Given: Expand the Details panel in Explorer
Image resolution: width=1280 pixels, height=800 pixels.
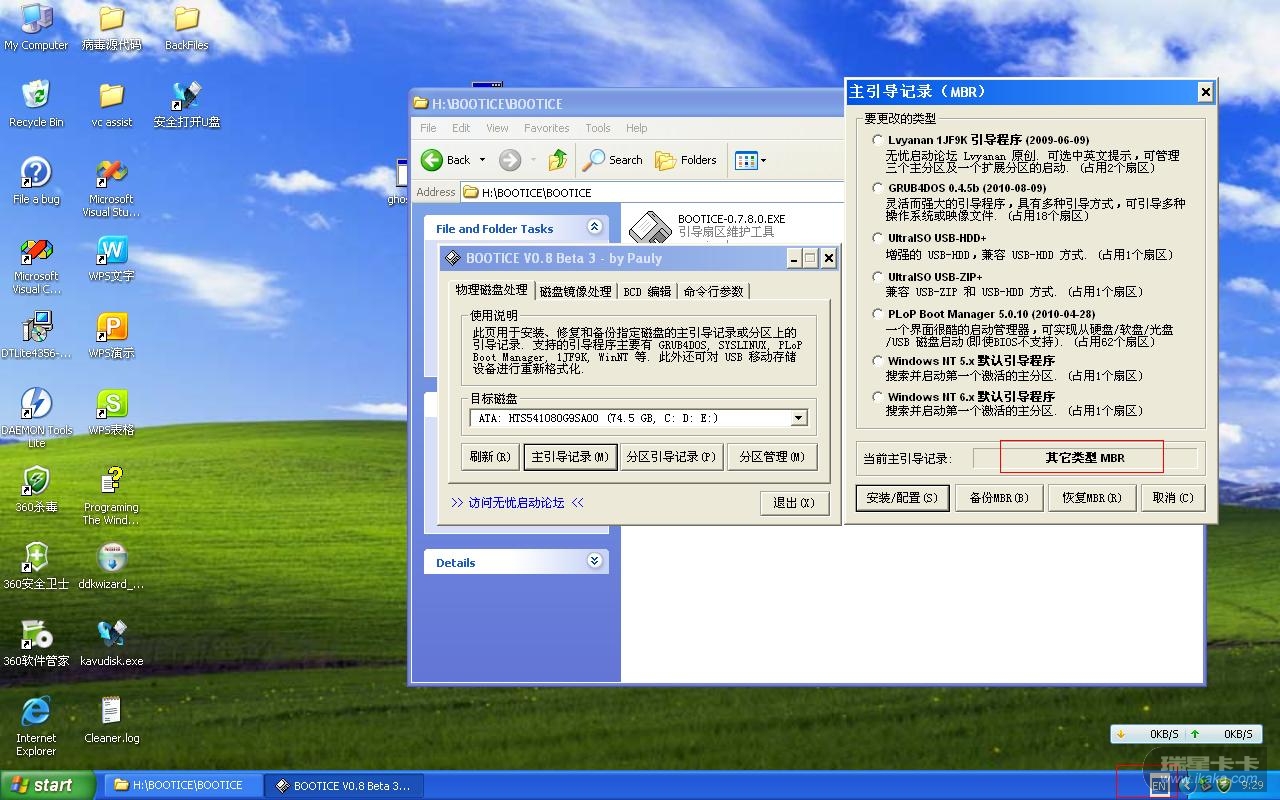Looking at the screenshot, I should point(595,562).
